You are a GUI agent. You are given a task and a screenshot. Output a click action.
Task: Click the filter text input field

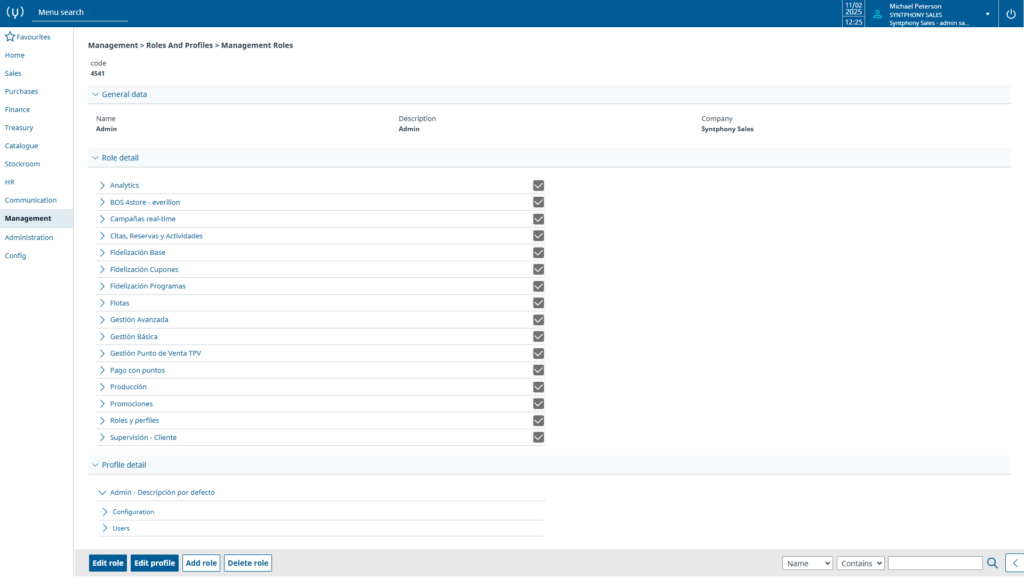pyautogui.click(x=935, y=563)
